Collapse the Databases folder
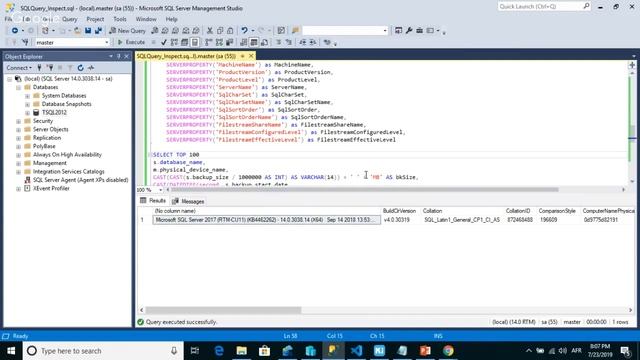This screenshot has width=640, height=360. tap(18, 87)
